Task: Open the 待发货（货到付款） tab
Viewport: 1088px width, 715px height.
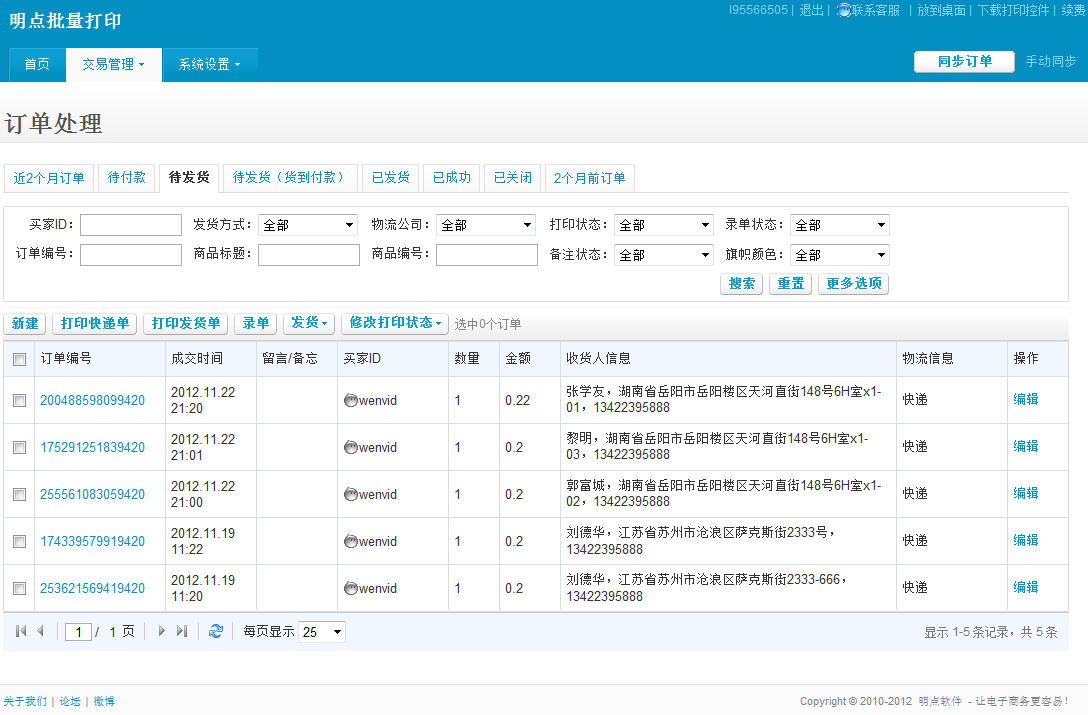Action: tap(290, 178)
